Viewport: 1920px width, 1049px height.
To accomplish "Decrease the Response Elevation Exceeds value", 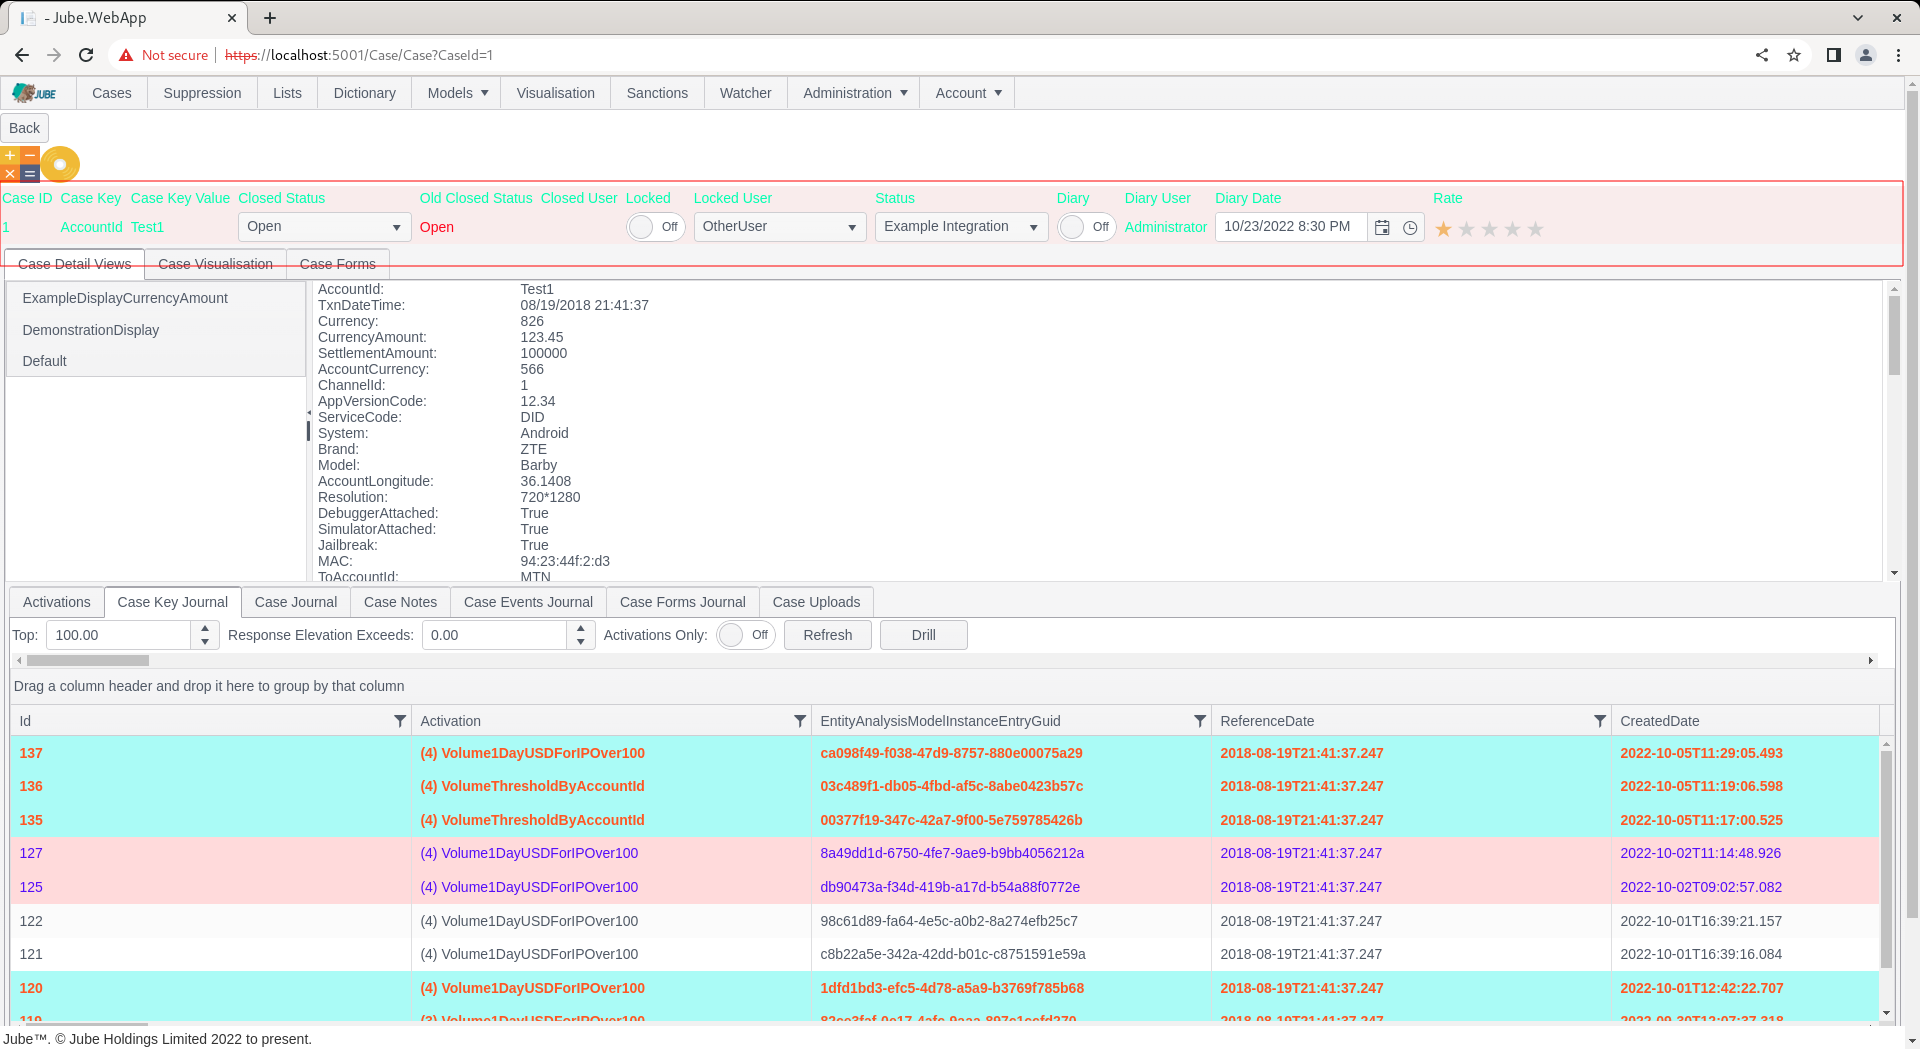I will point(581,642).
